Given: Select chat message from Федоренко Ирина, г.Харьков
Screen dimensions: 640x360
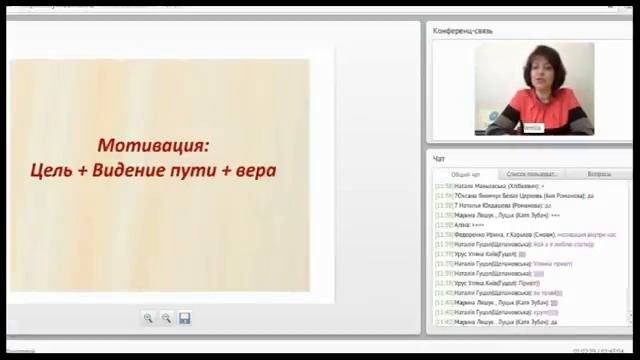Looking at the screenshot, I should click(525, 235).
